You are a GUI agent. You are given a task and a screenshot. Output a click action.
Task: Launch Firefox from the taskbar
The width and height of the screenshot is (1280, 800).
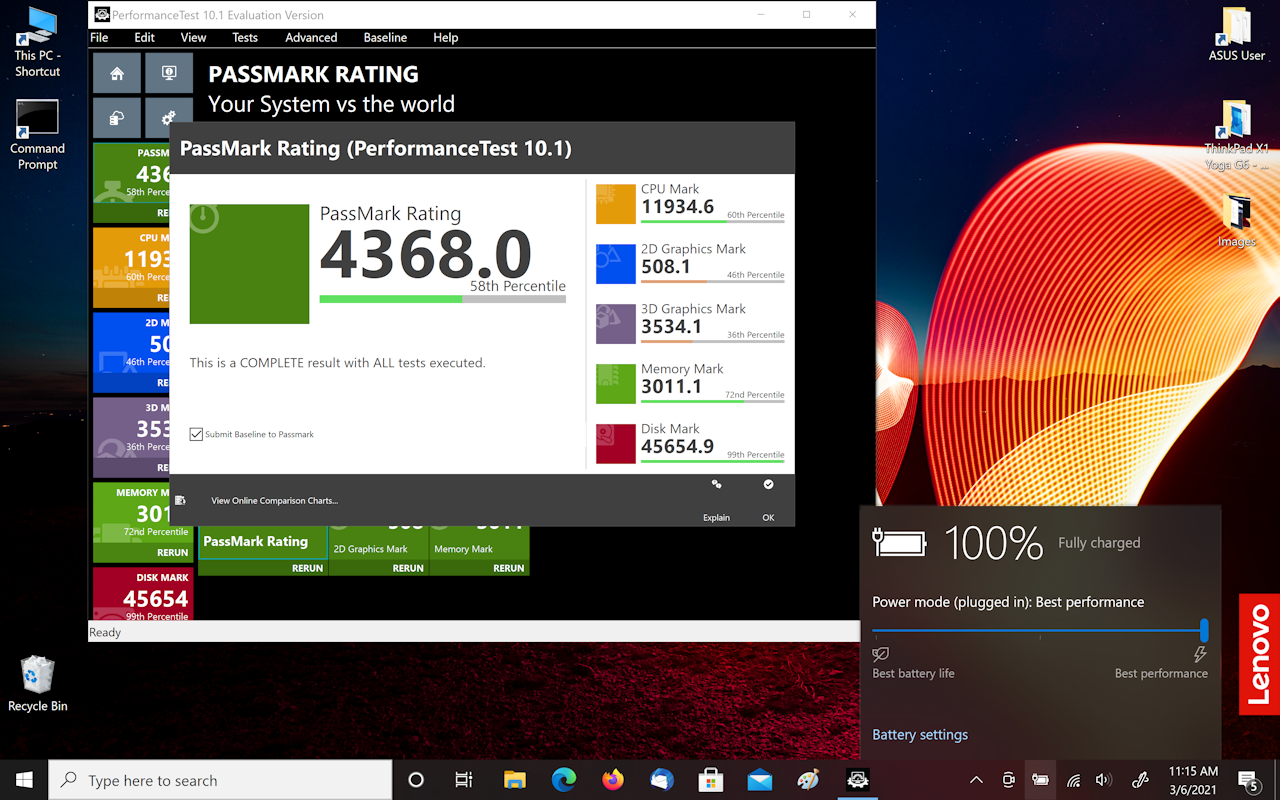pyautogui.click(x=613, y=780)
